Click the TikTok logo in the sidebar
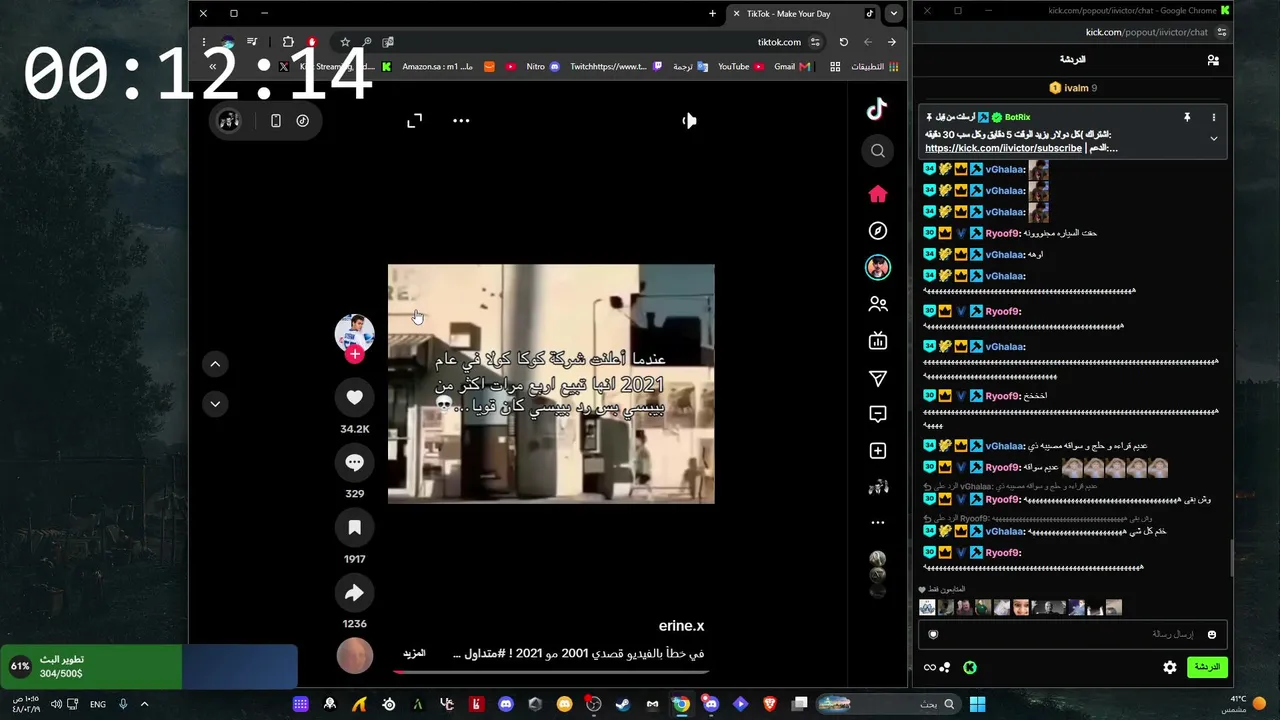This screenshot has width=1280, height=720. click(877, 108)
